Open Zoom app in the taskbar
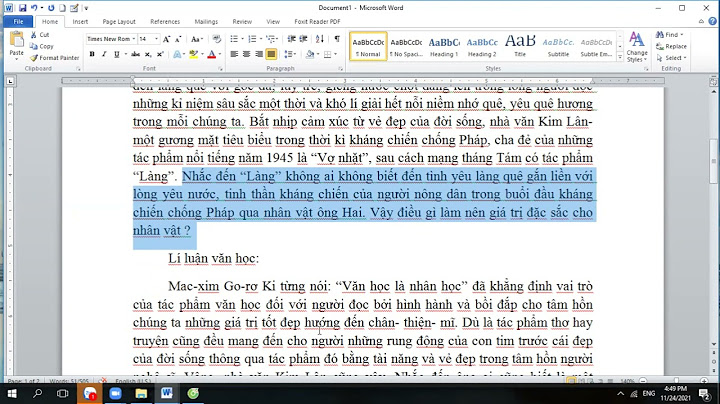Viewport: 720px width, 404px height. (x=115, y=393)
